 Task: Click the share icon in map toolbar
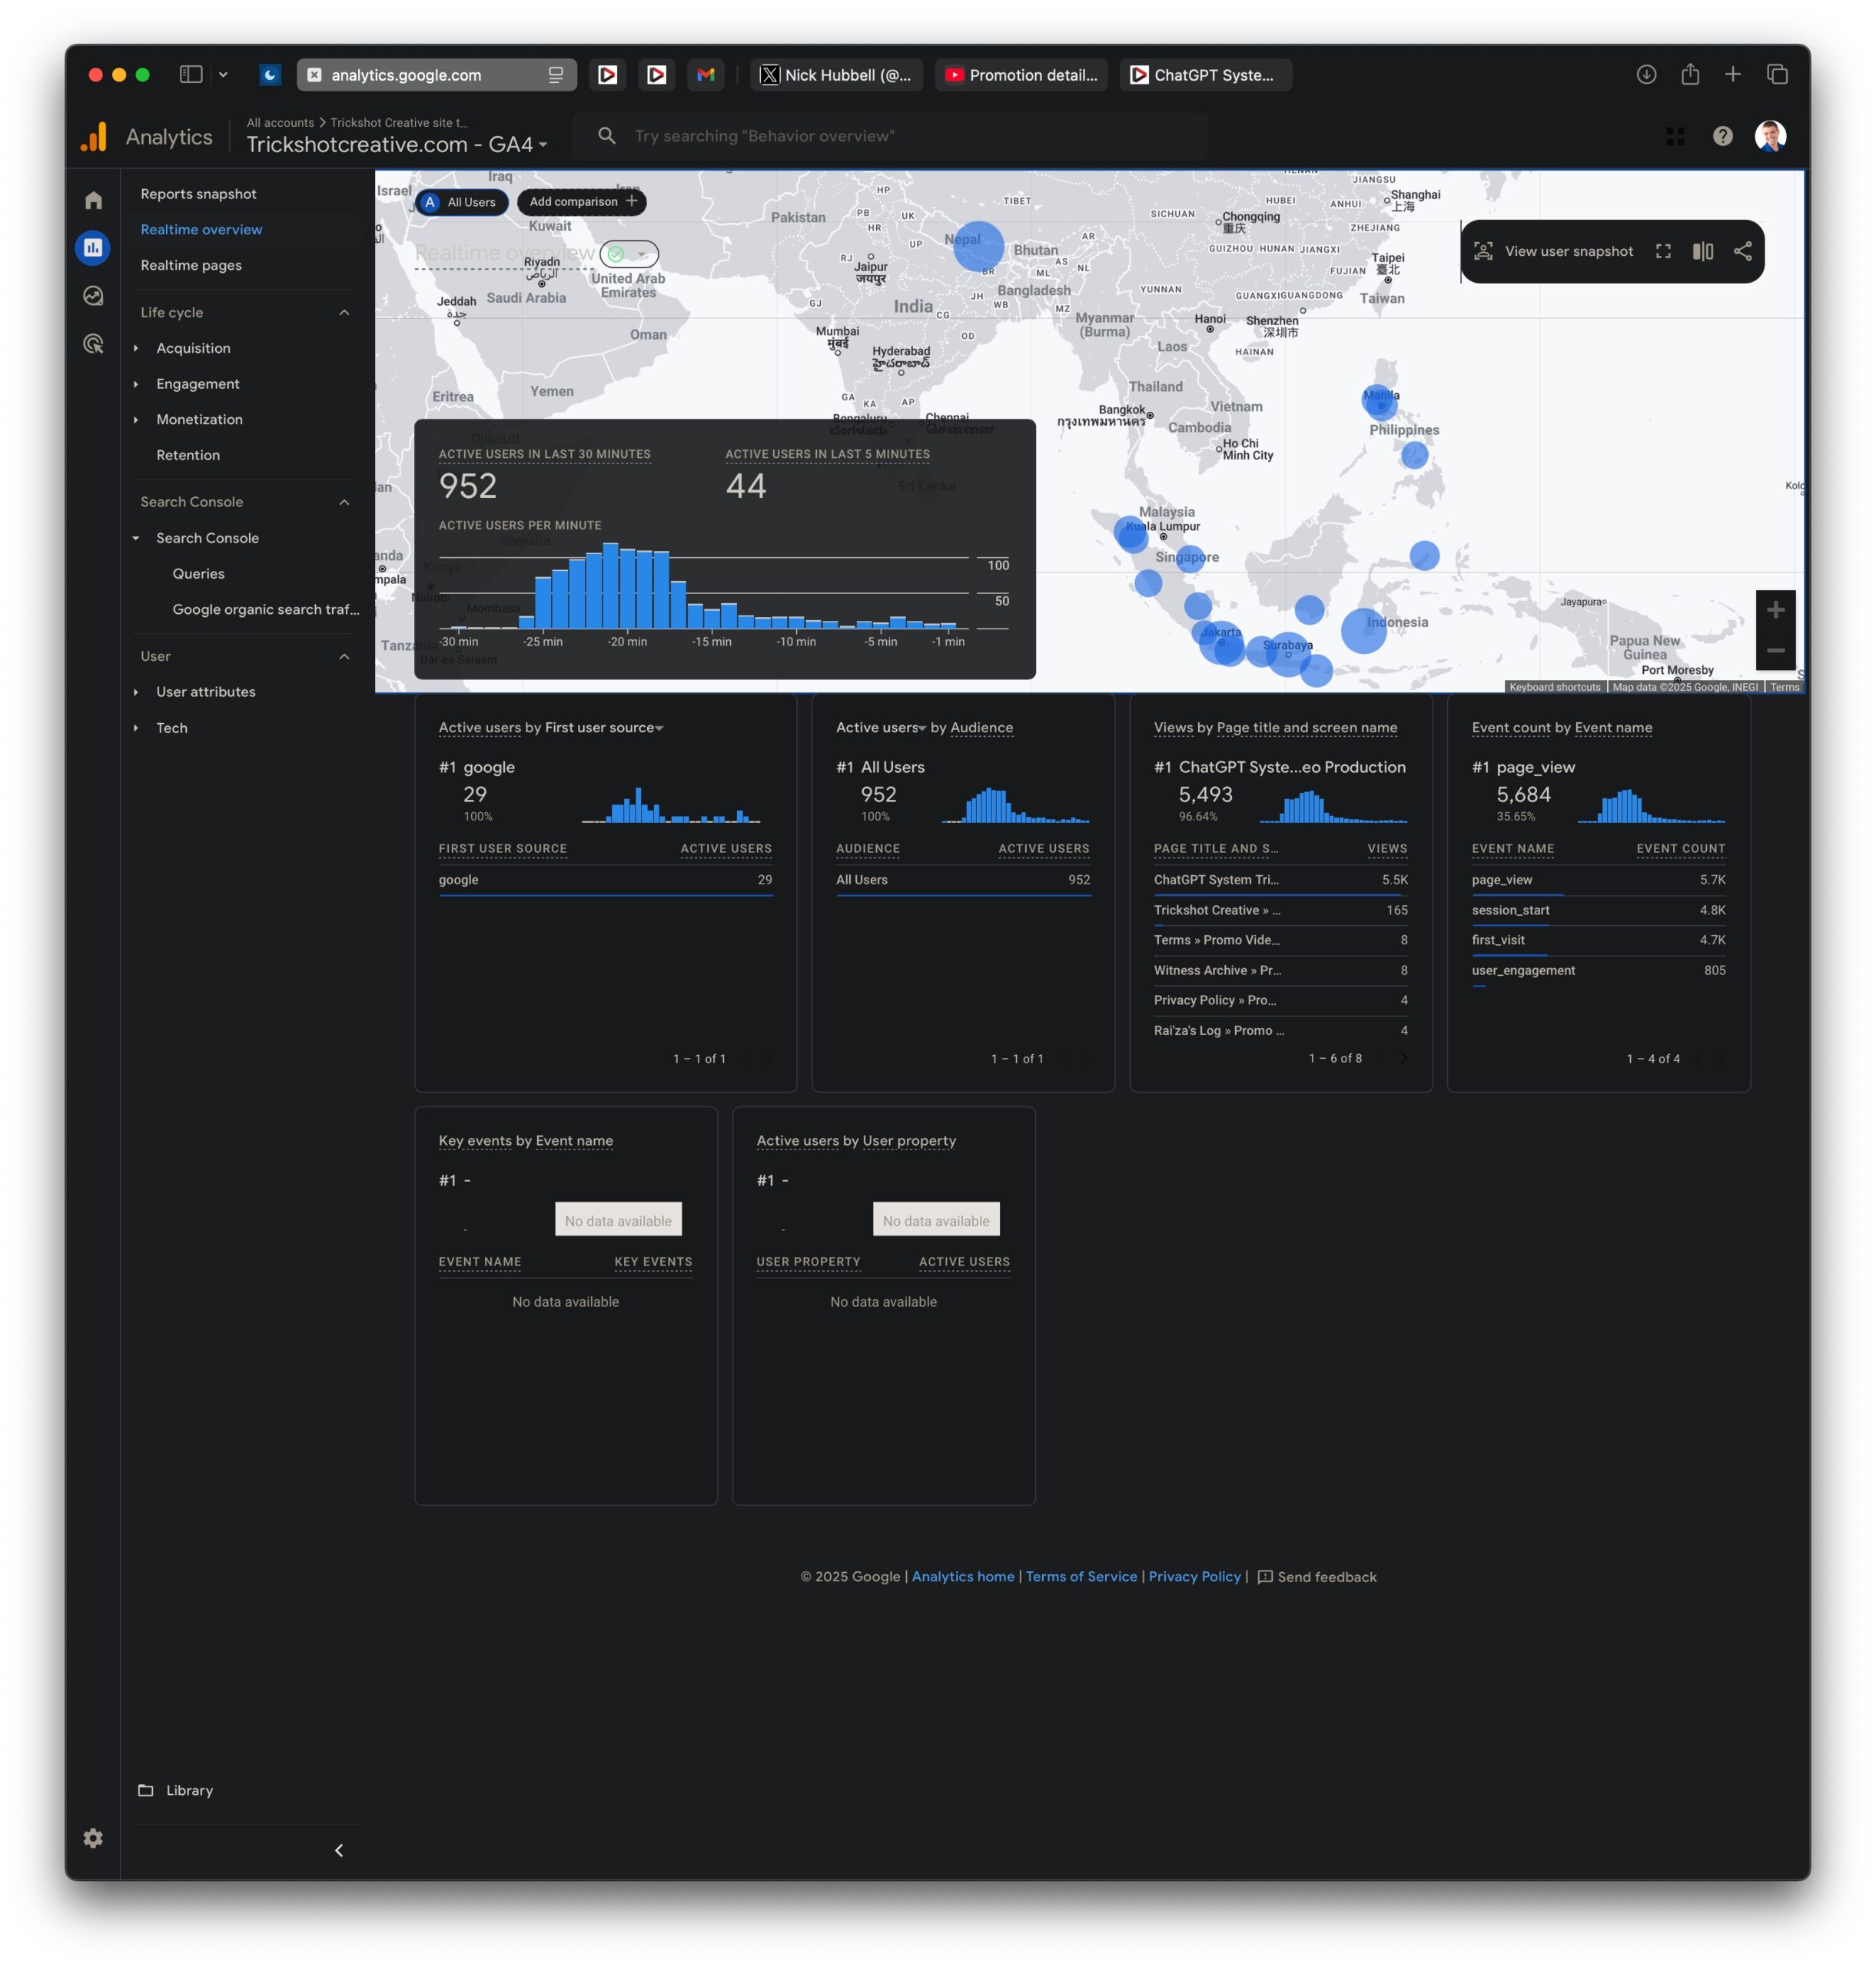click(1743, 251)
